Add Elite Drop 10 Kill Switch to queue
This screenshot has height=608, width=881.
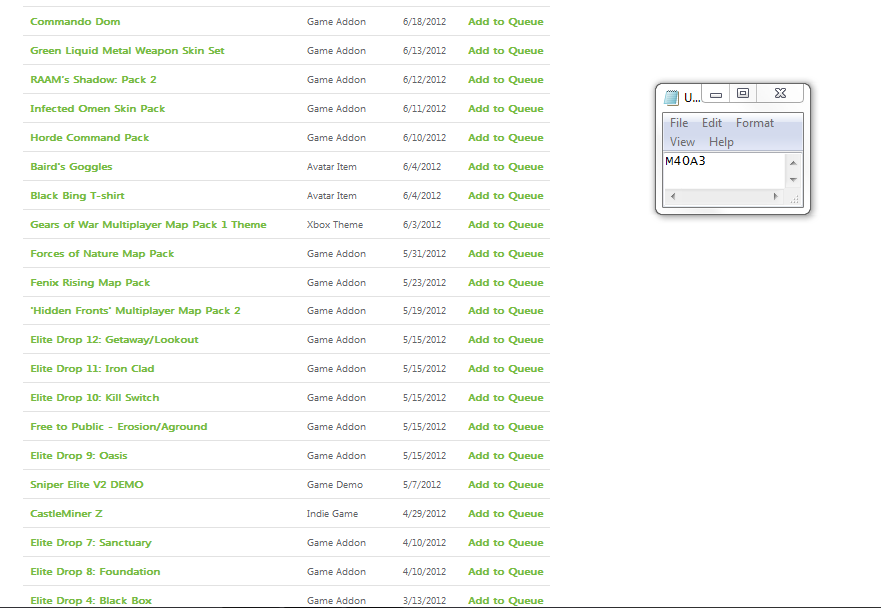(506, 398)
